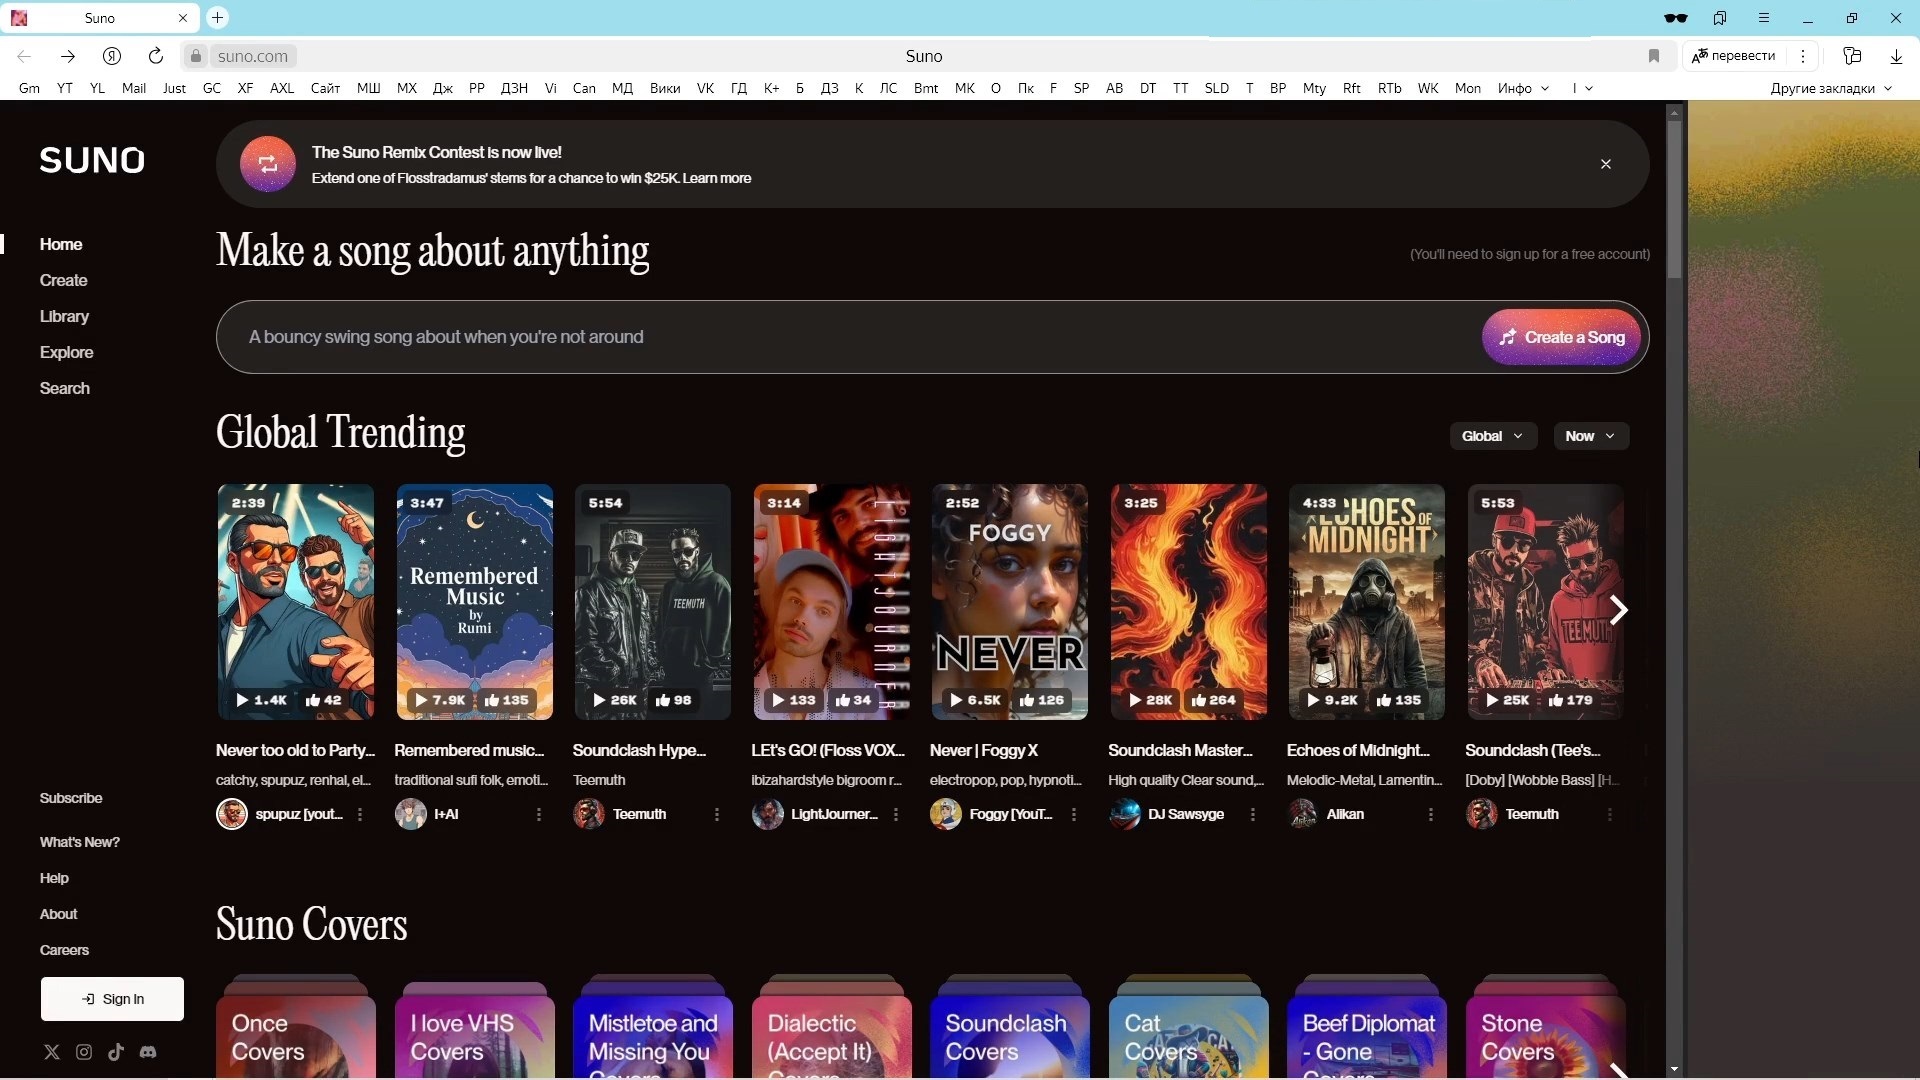Image resolution: width=1920 pixels, height=1080 pixels.
Task: Play the Soundclash Master song
Action: (1150, 700)
